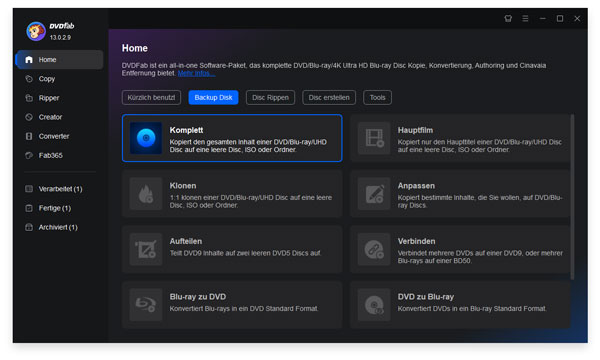Image resolution: width=600 pixels, height=360 pixels.
Task: Choose the Hauptfilm copy mode title
Action: 415,130
